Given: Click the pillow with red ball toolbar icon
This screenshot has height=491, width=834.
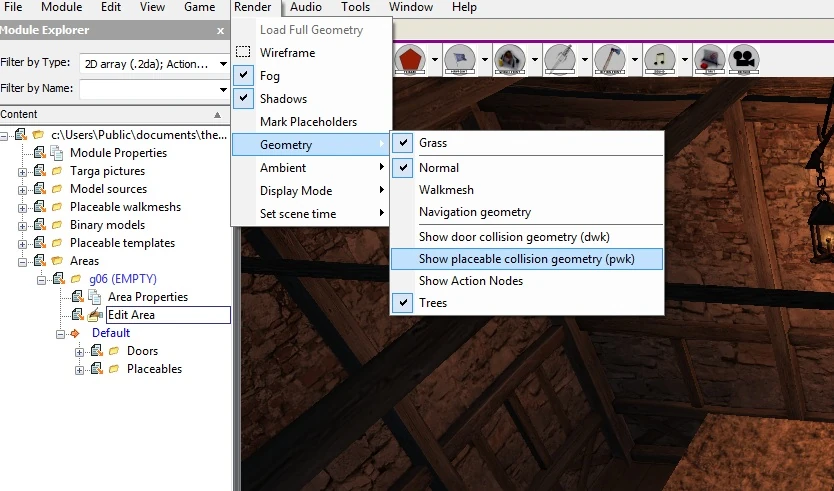Looking at the screenshot, I should pos(710,59).
